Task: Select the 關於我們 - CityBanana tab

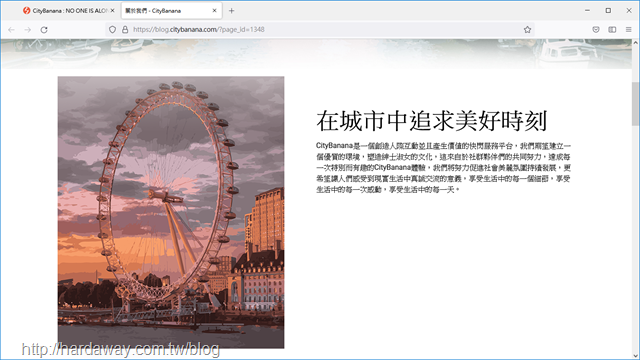Action: tap(171, 11)
